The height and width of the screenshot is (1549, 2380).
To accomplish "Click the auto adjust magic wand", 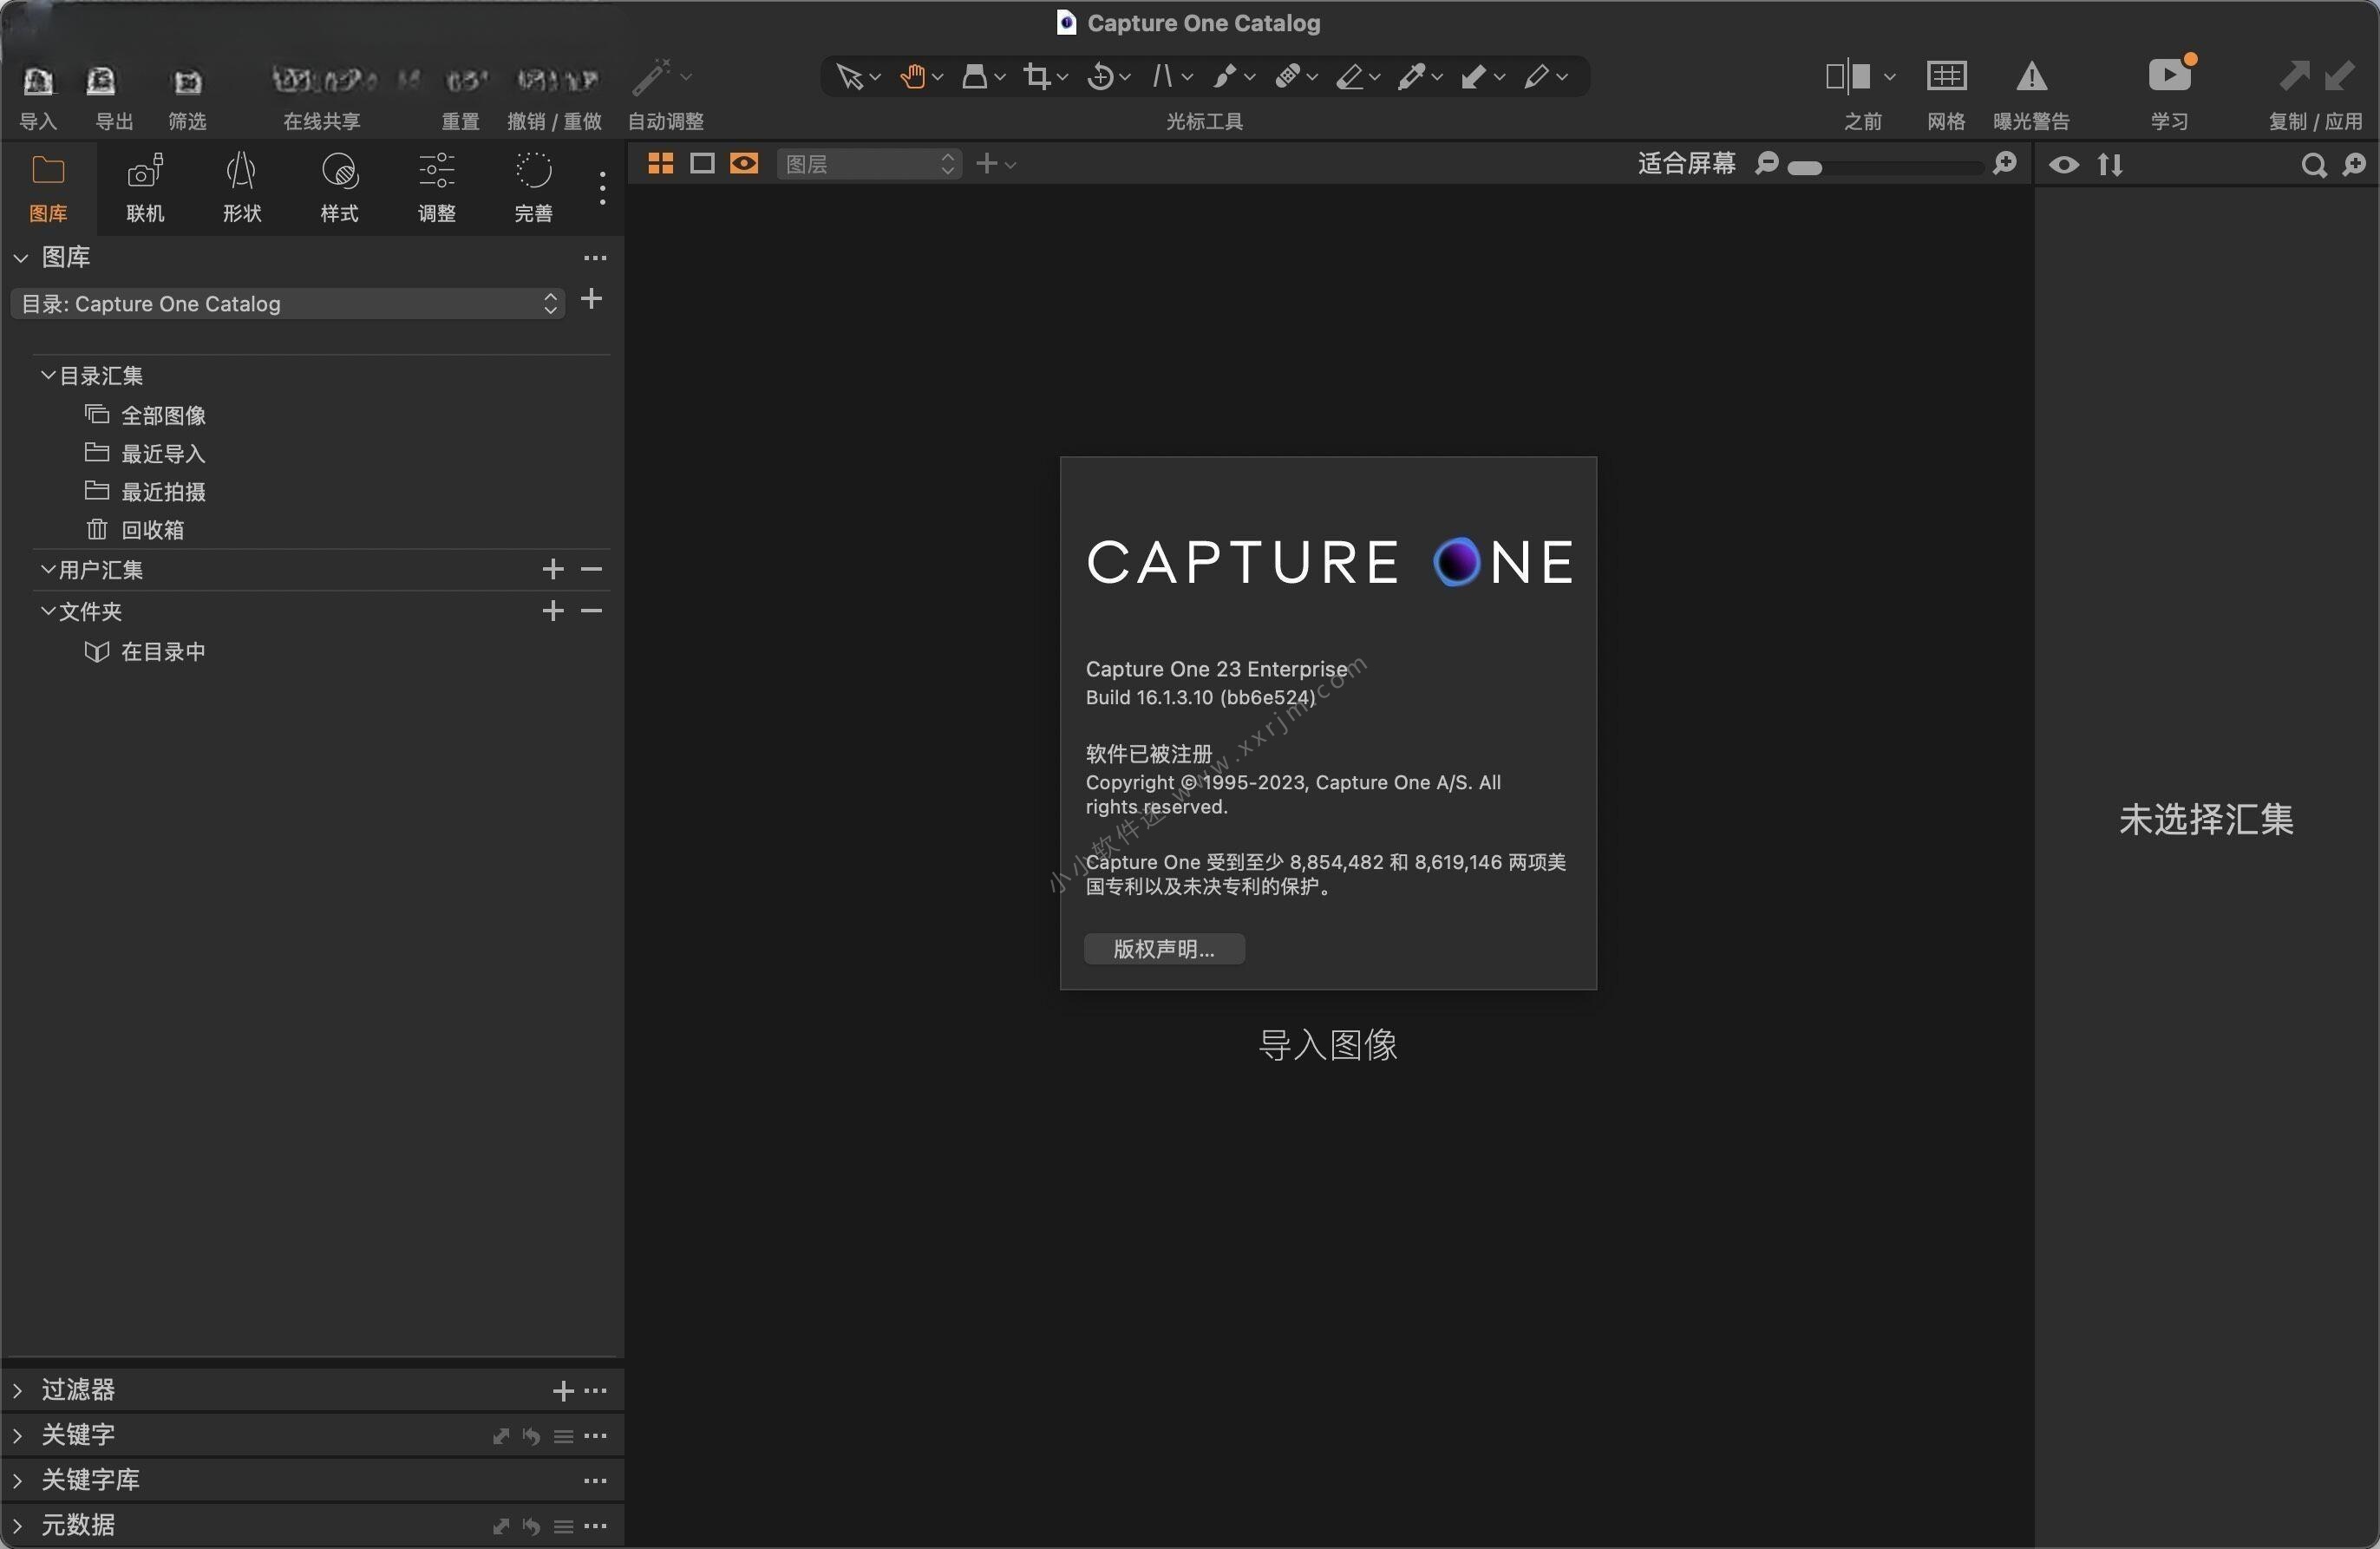I will click(x=651, y=77).
